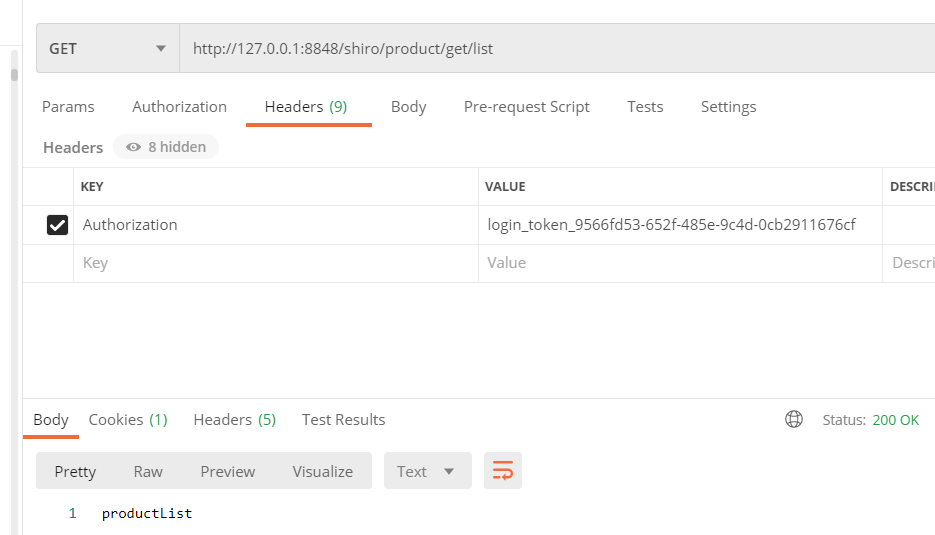Open the GET method dropdown
The image size is (935, 535).
pyautogui.click(x=108, y=48)
